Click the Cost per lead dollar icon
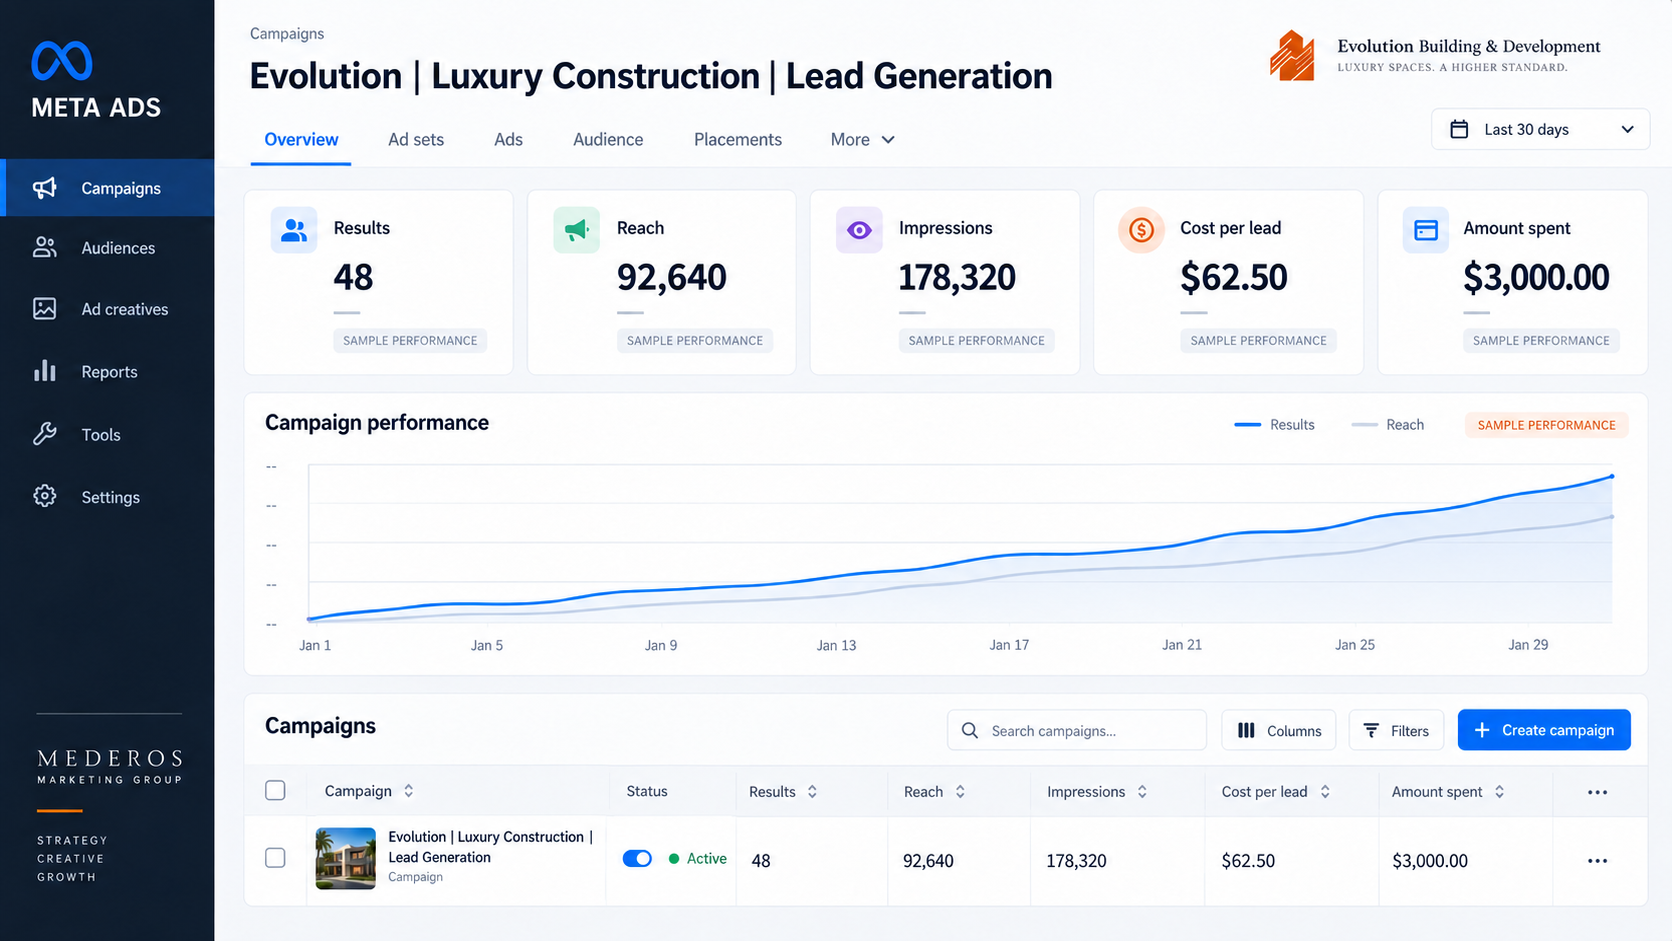This screenshot has height=941, width=1672. pos(1141,230)
